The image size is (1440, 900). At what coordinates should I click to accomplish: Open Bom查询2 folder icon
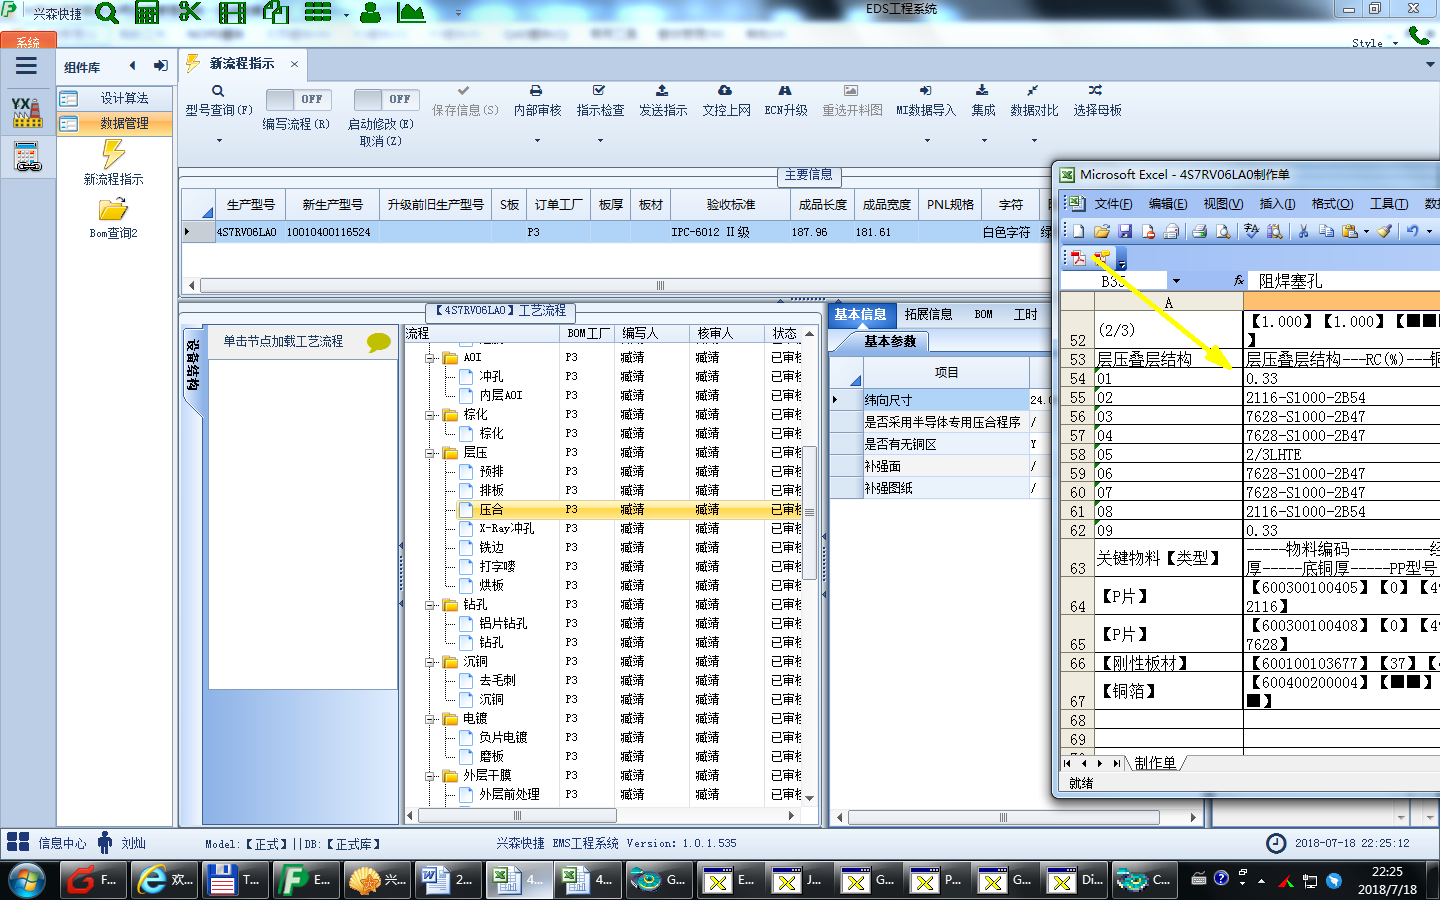(x=113, y=209)
